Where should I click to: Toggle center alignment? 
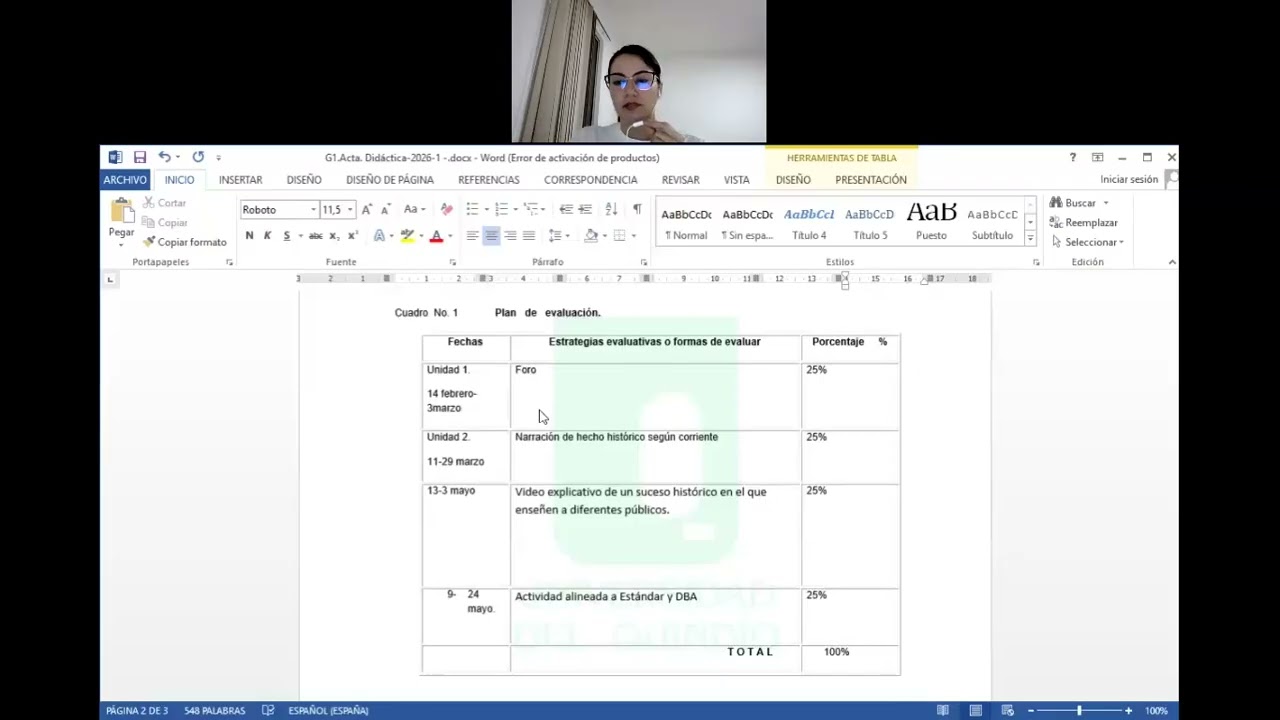(x=491, y=236)
